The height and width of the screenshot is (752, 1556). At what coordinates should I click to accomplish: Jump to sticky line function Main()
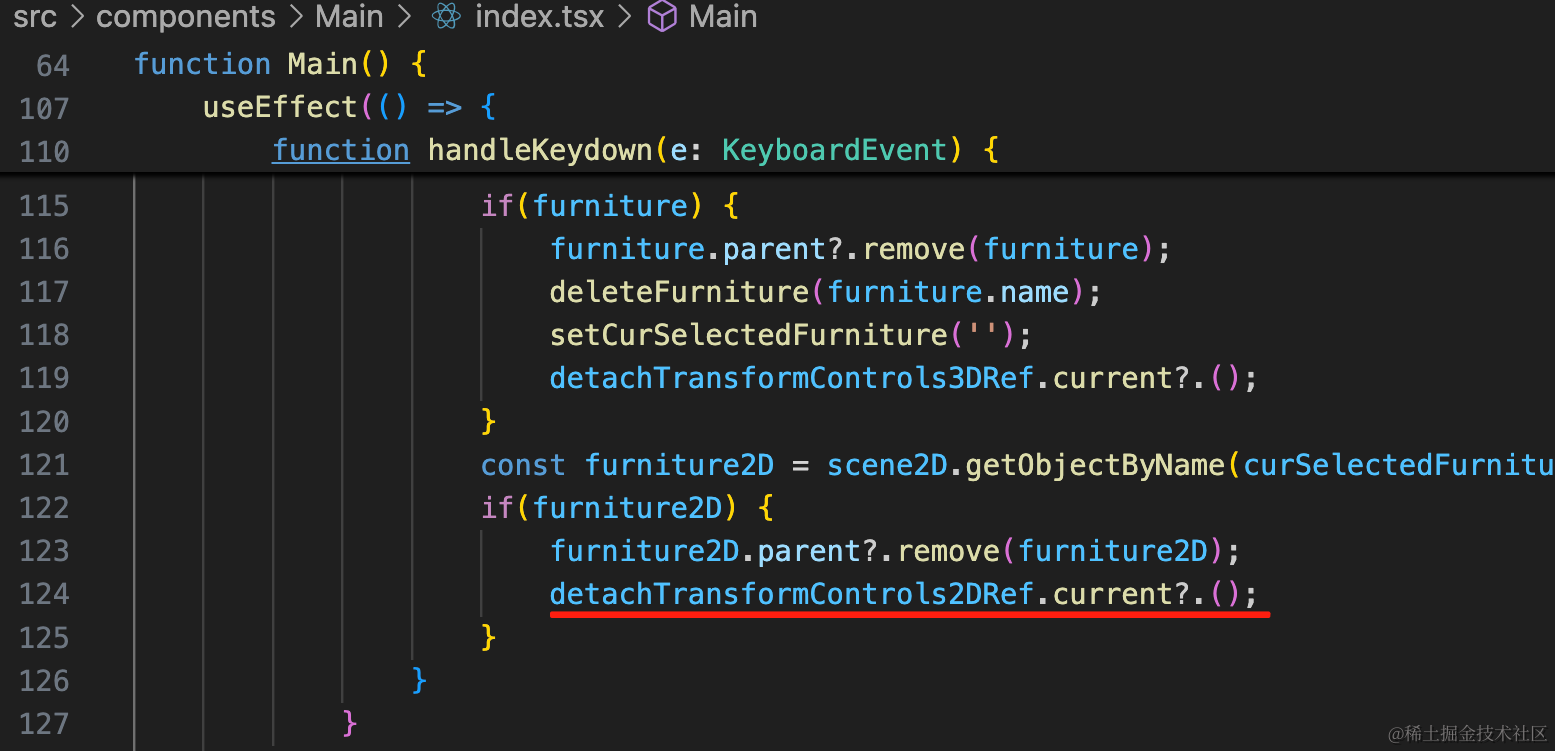coord(281,64)
